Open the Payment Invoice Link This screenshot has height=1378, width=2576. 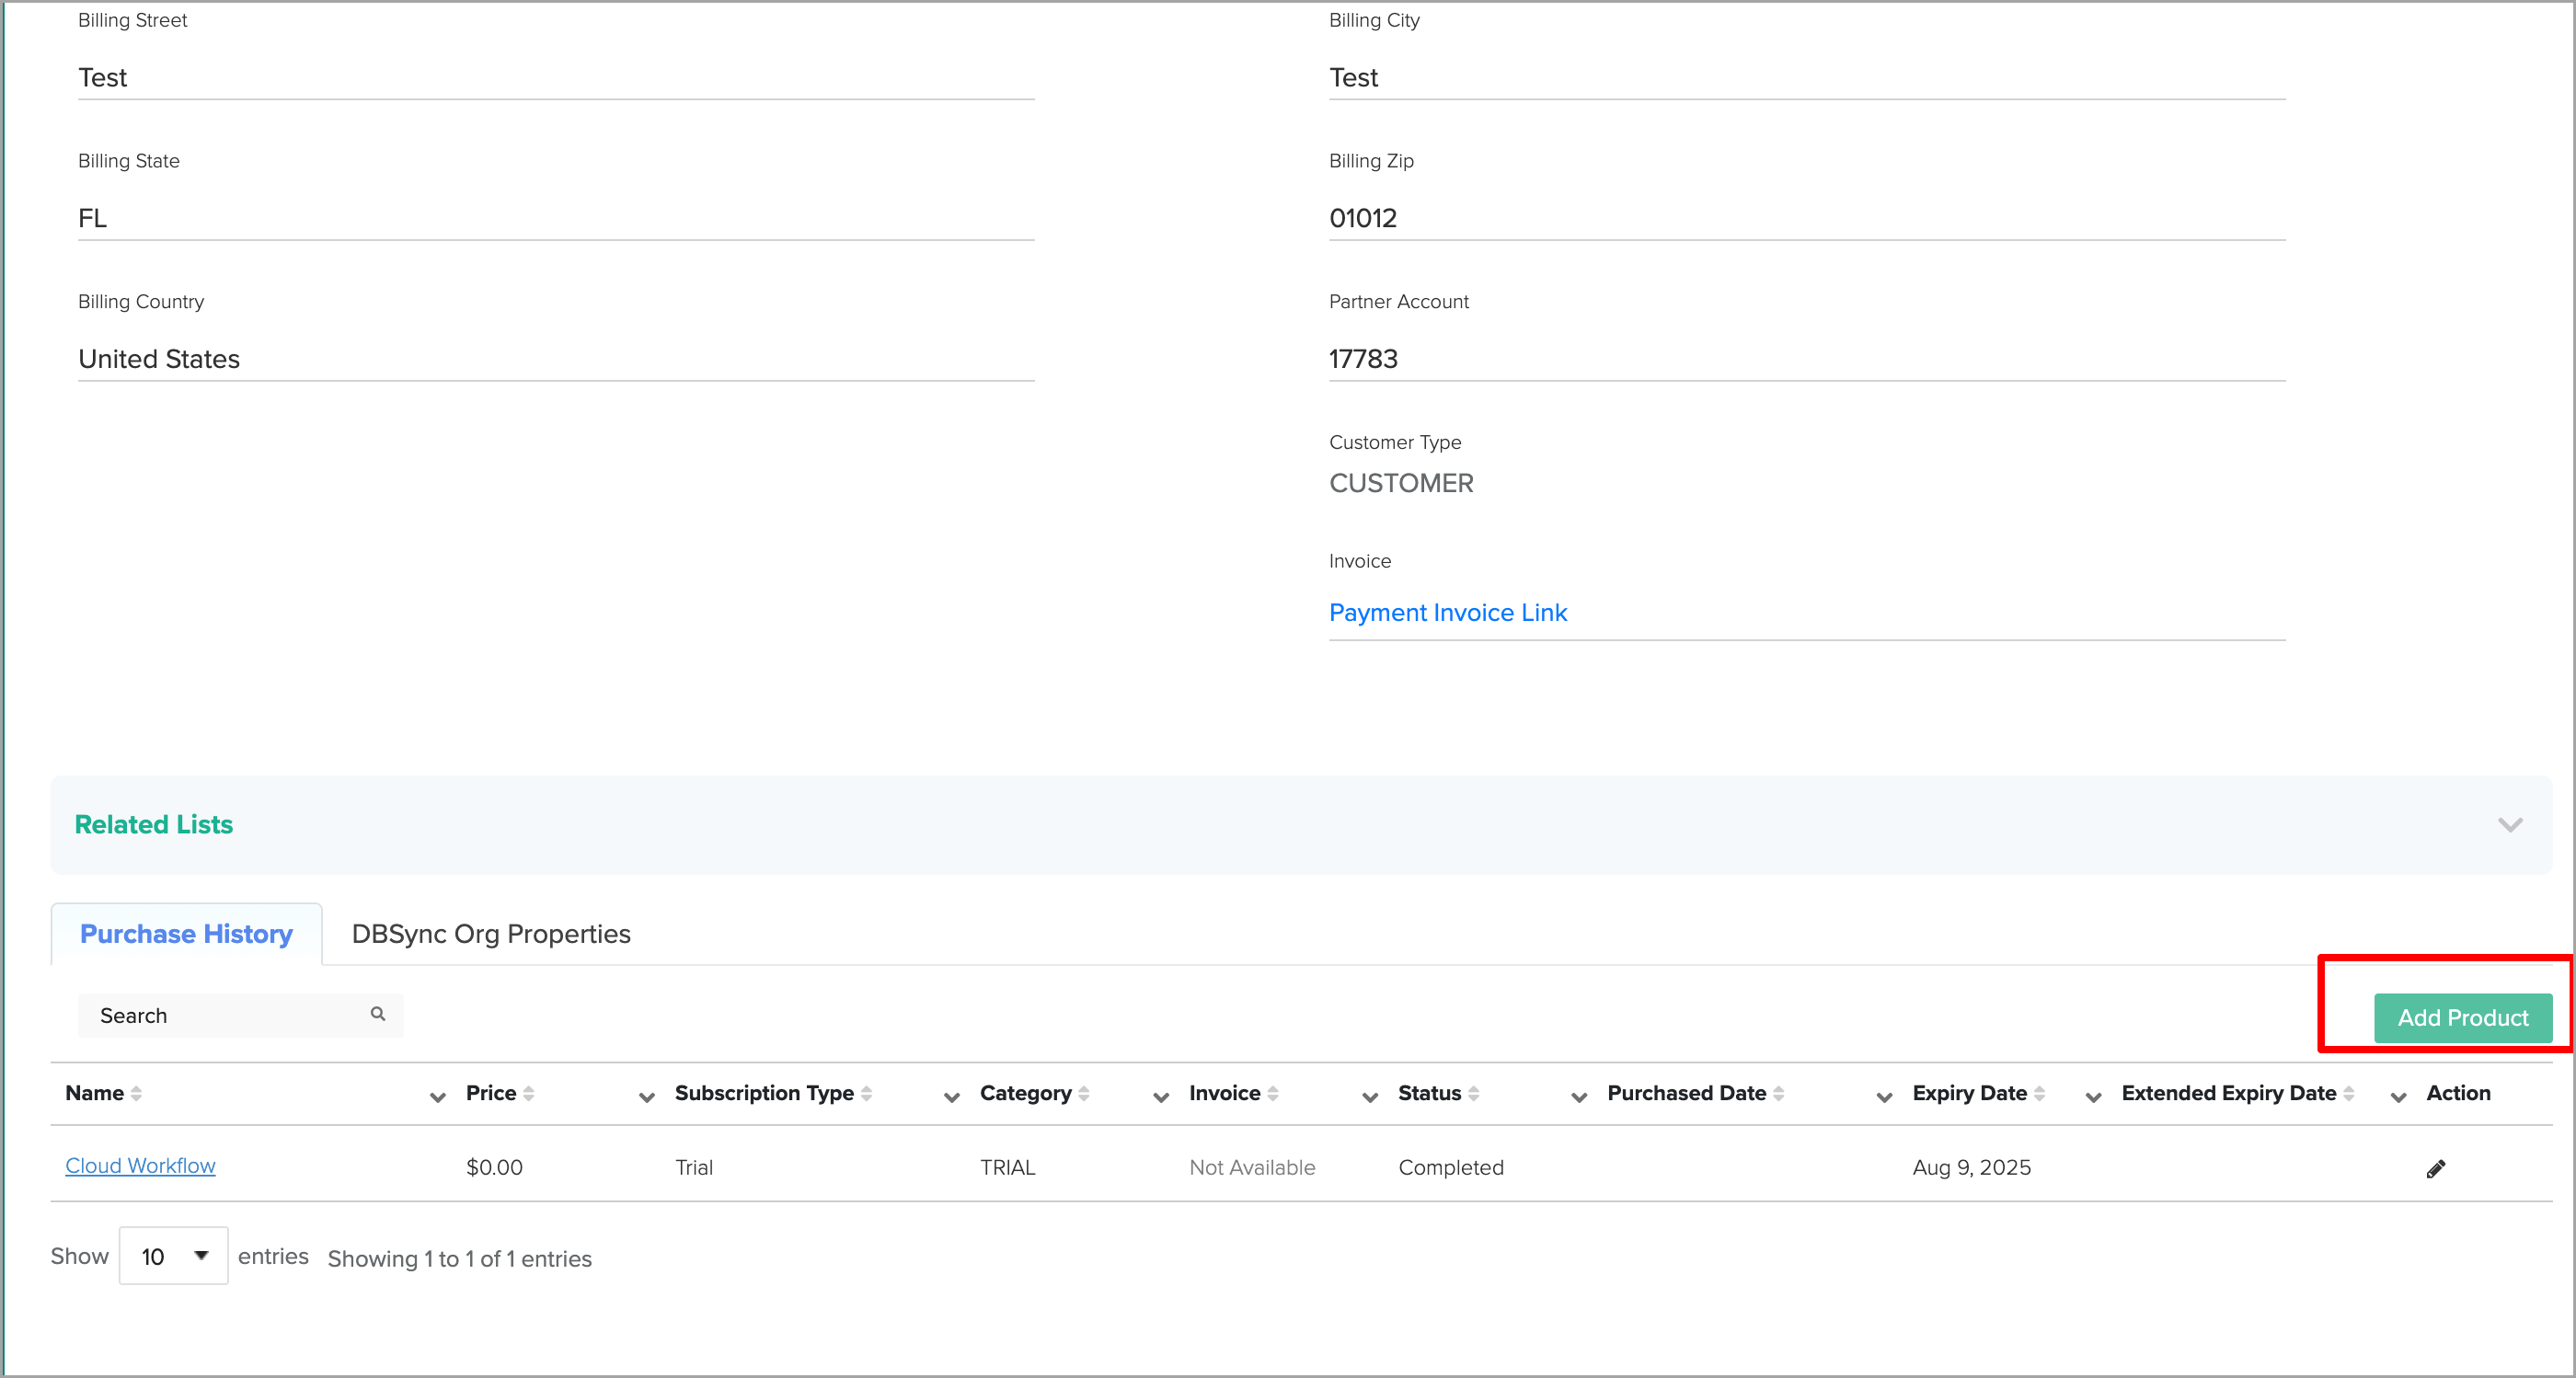(1447, 613)
